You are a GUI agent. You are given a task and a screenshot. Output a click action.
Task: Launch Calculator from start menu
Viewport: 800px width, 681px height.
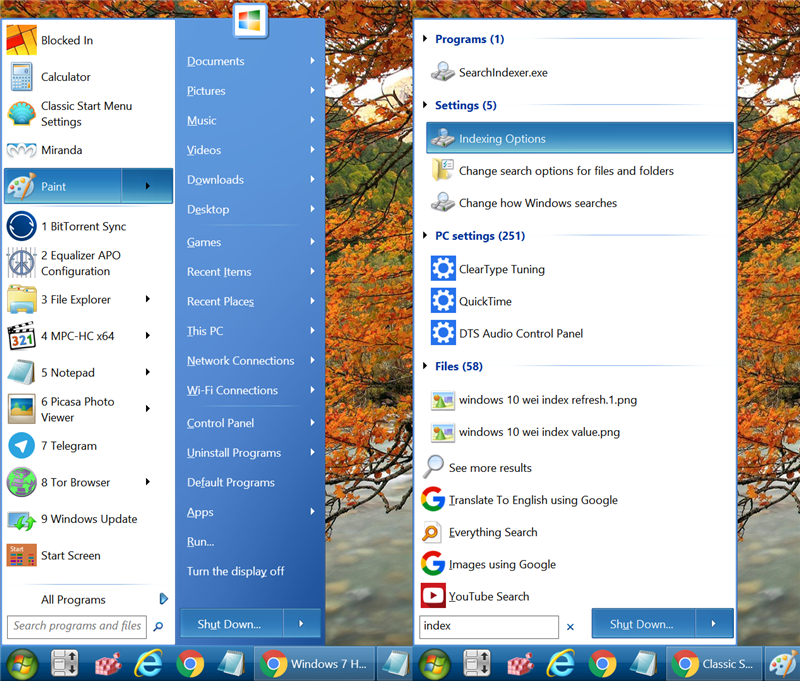click(21, 77)
